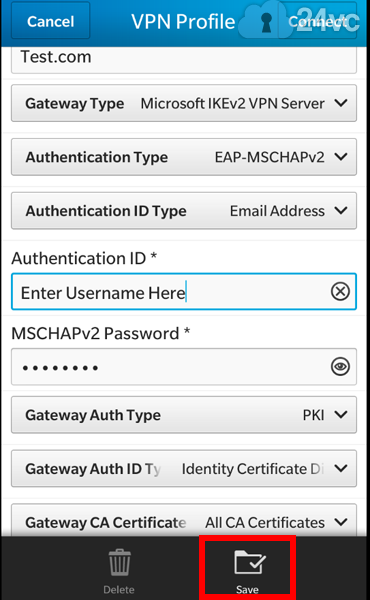Click the MSCHAPv2 Password * label

101,333
